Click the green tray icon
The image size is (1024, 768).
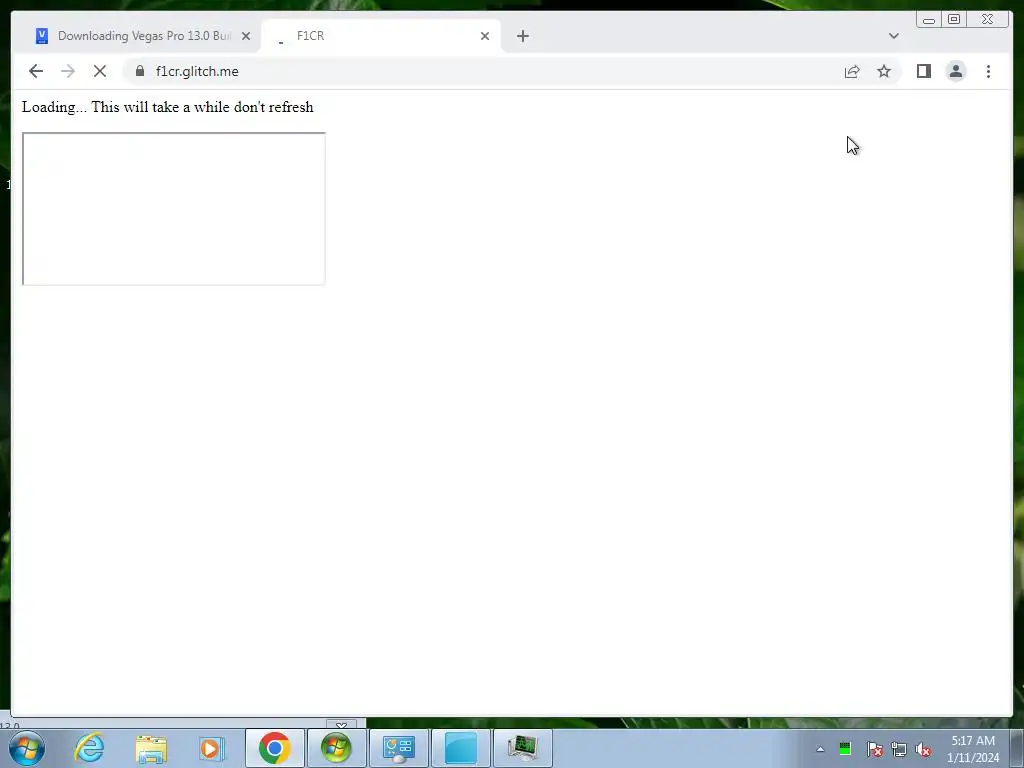[844, 749]
